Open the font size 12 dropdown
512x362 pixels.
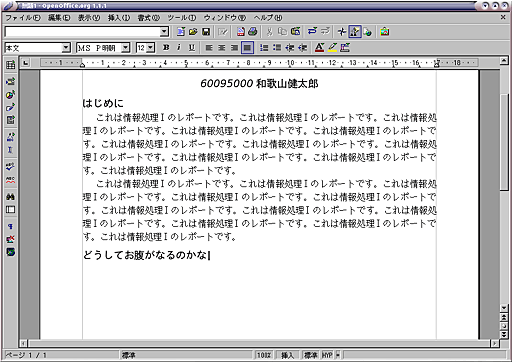[x=151, y=48]
